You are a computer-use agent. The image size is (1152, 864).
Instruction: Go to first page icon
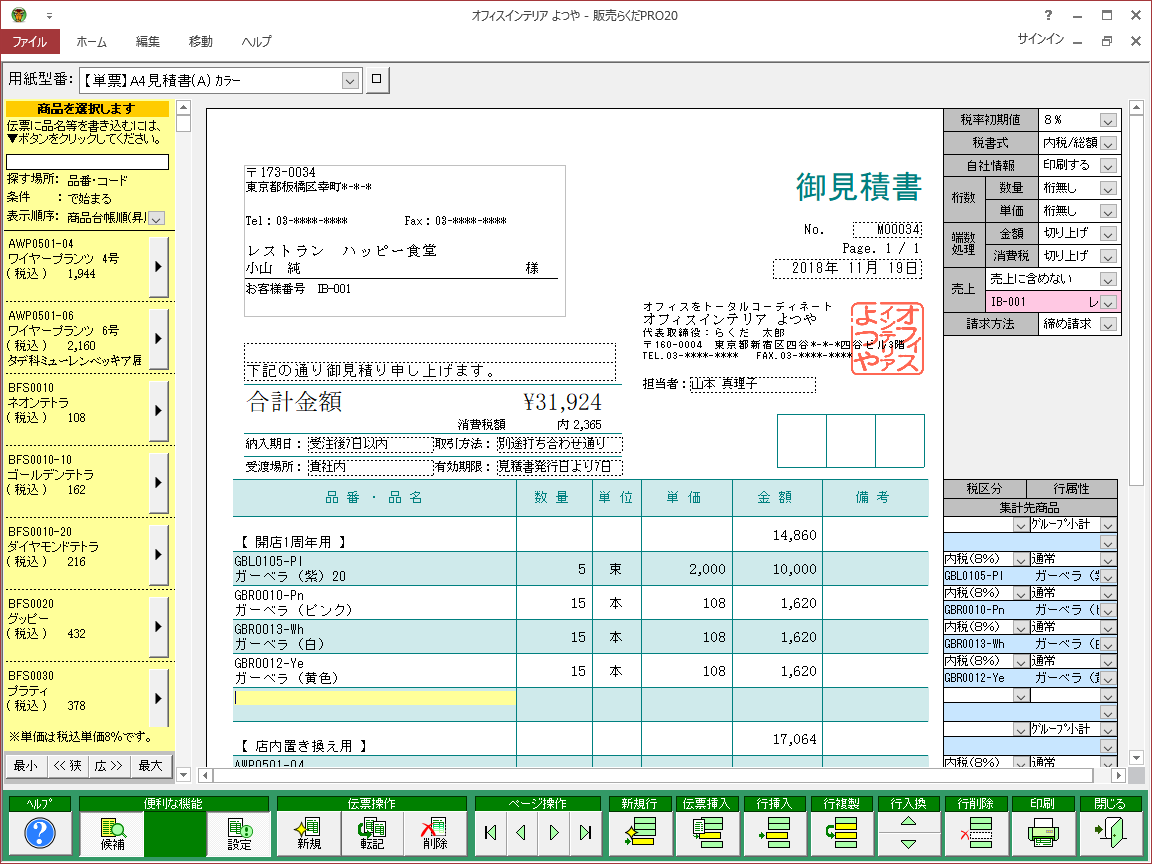click(491, 832)
